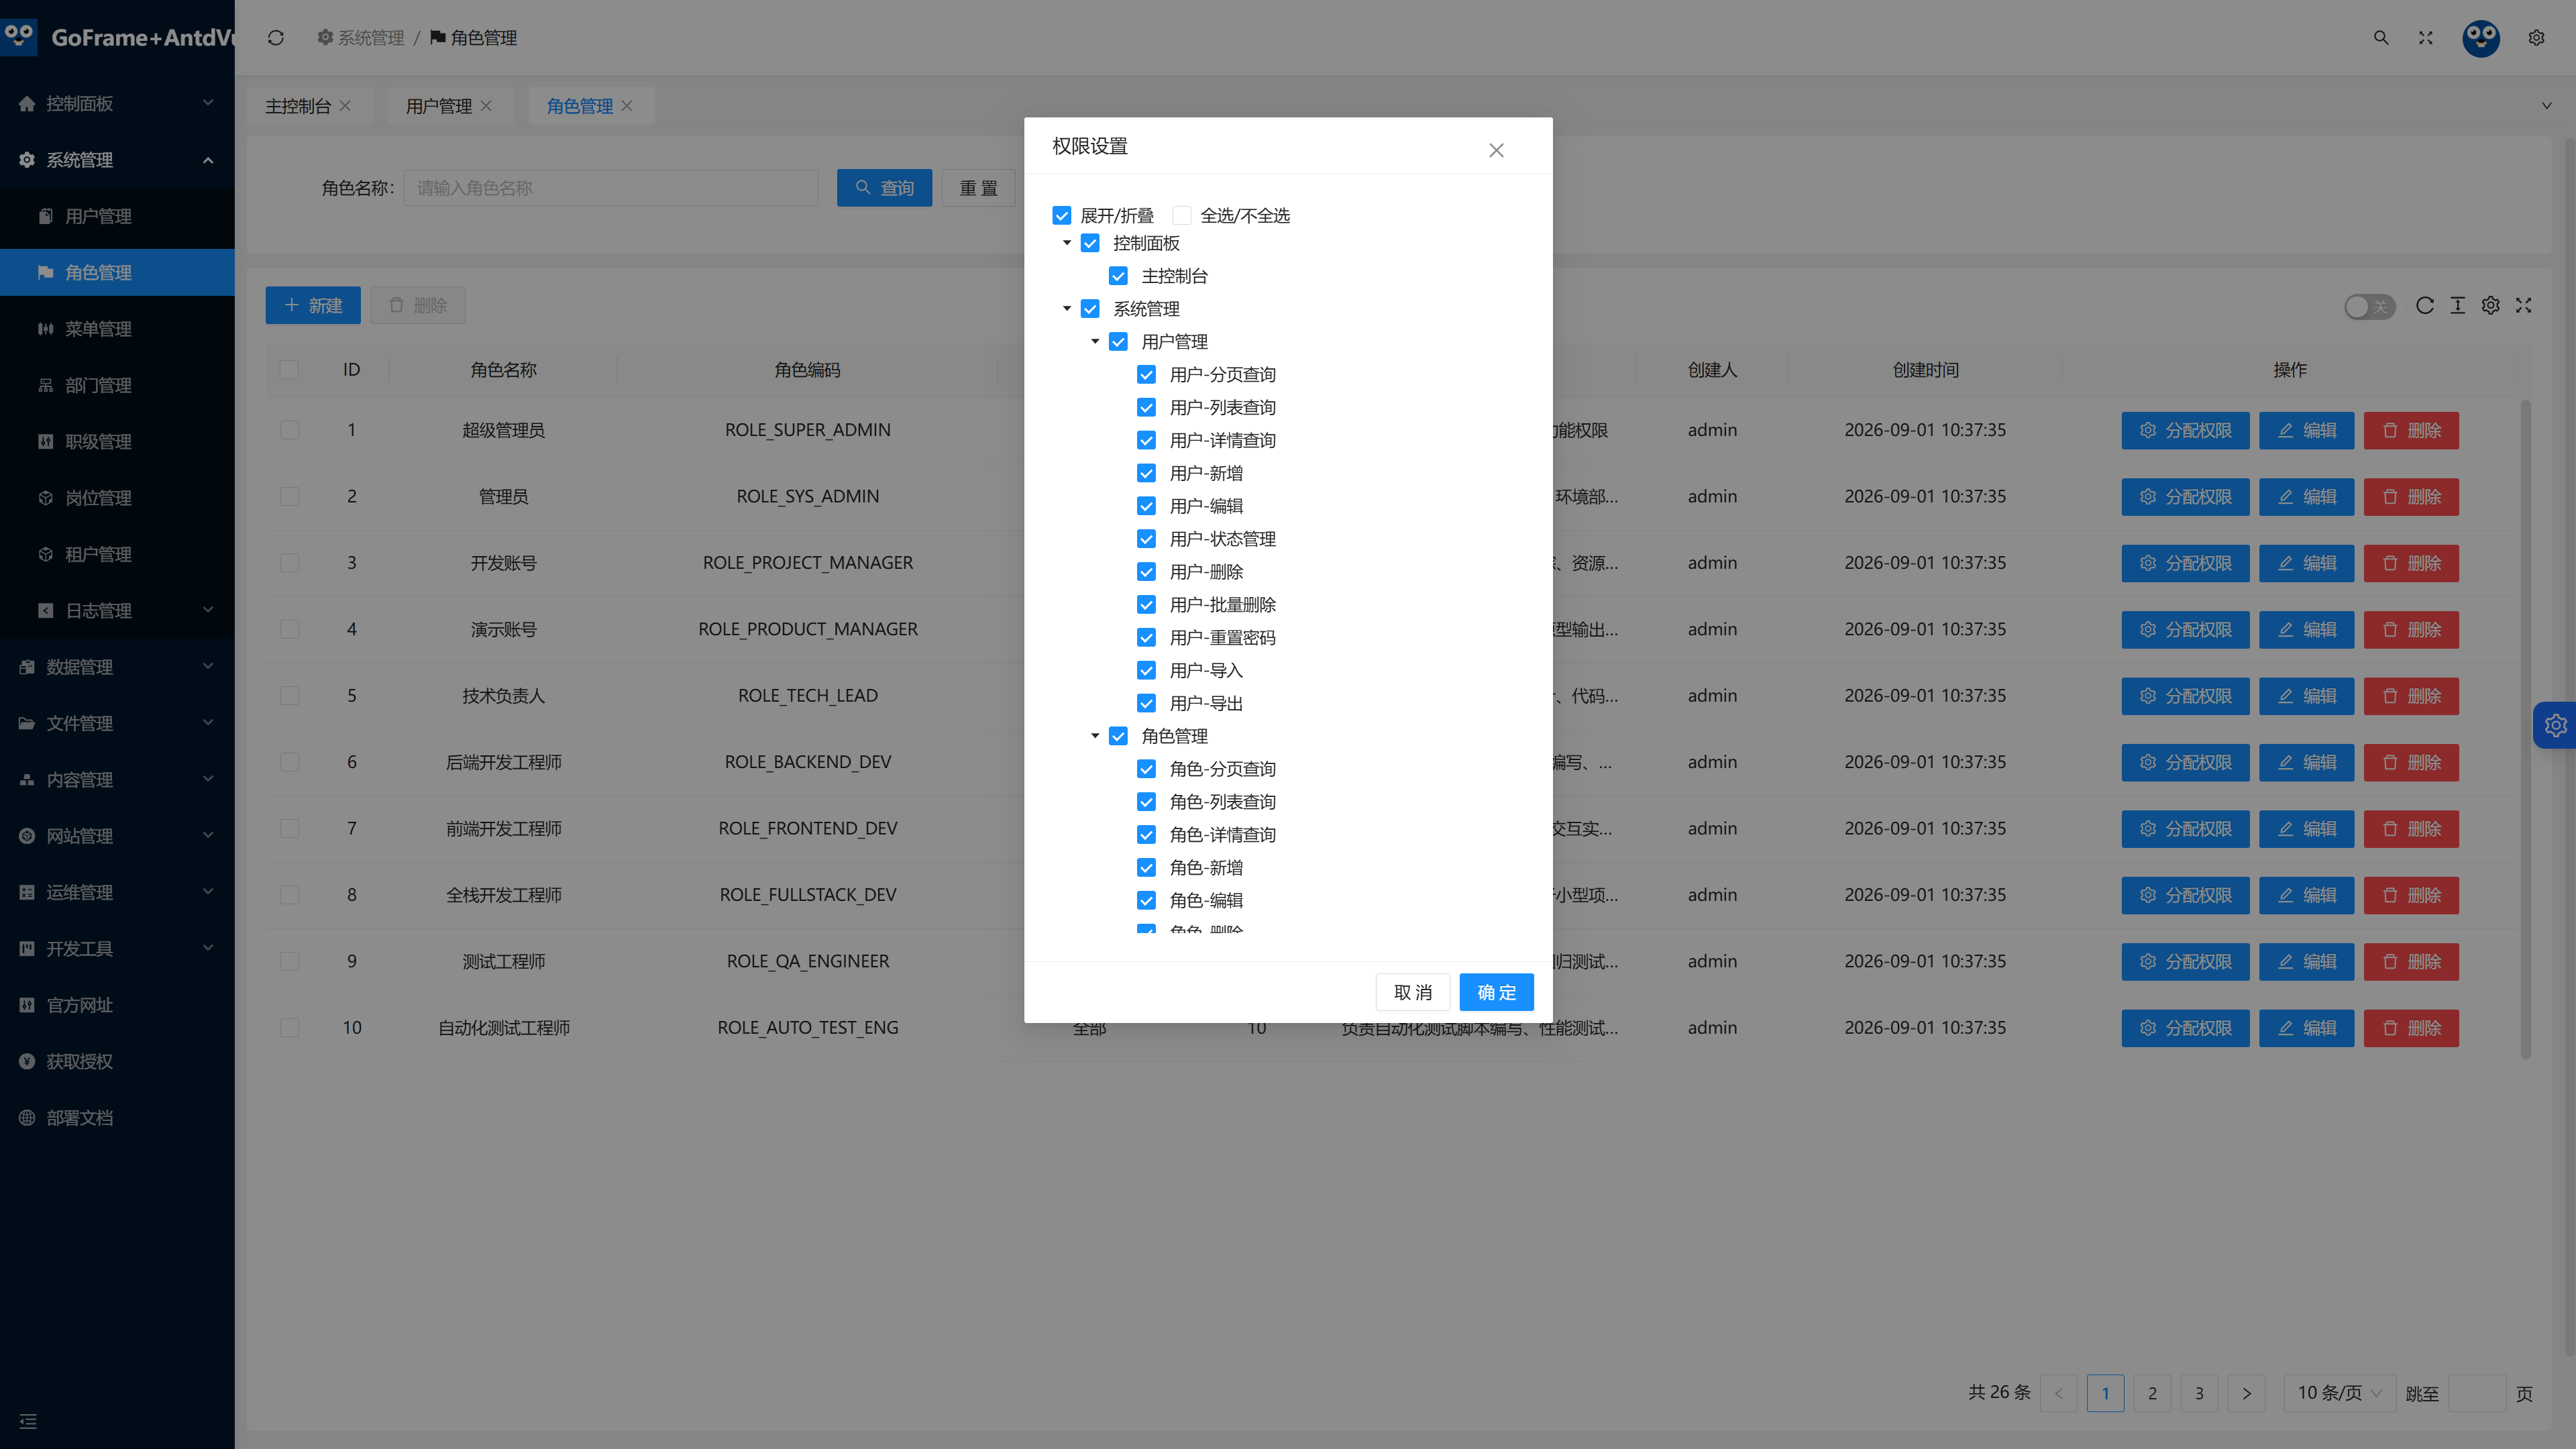Image resolution: width=2576 pixels, height=1449 pixels.
Task: Close the 权限设置 dialog with X
Action: [x=1496, y=150]
